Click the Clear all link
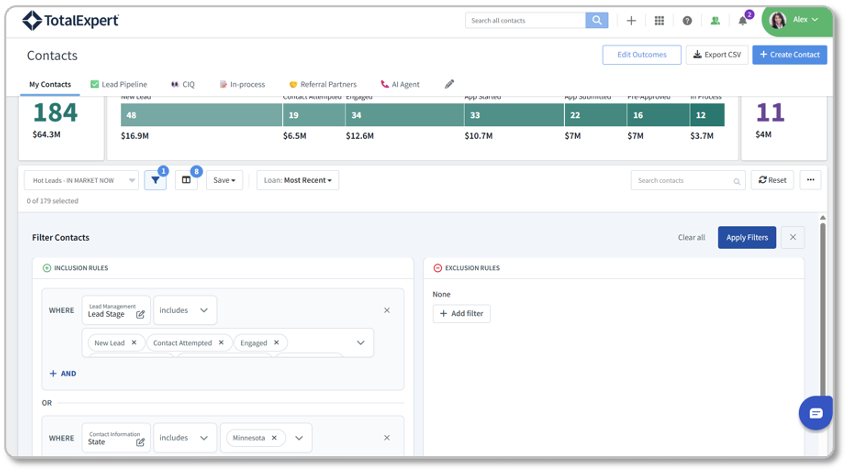The height and width of the screenshot is (472, 848). click(691, 237)
